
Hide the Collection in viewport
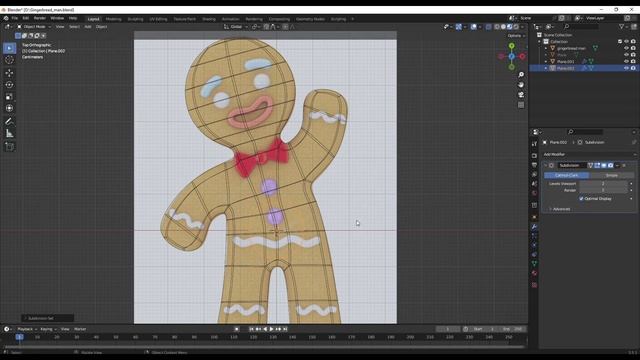click(x=626, y=42)
